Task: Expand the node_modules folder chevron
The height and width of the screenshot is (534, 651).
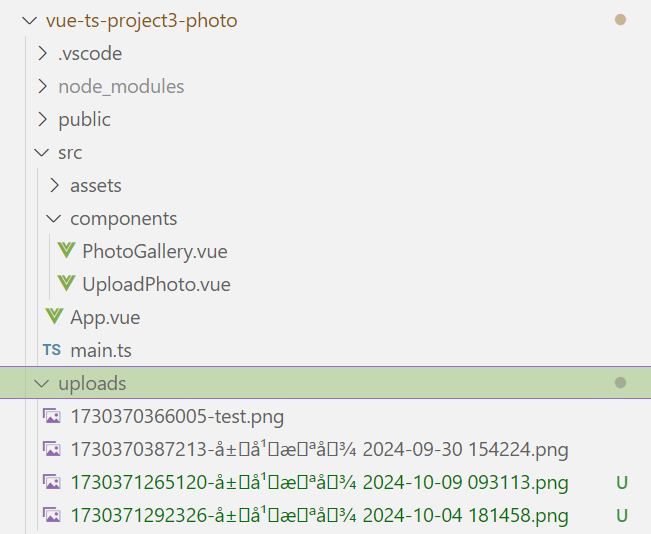Action: [42, 86]
